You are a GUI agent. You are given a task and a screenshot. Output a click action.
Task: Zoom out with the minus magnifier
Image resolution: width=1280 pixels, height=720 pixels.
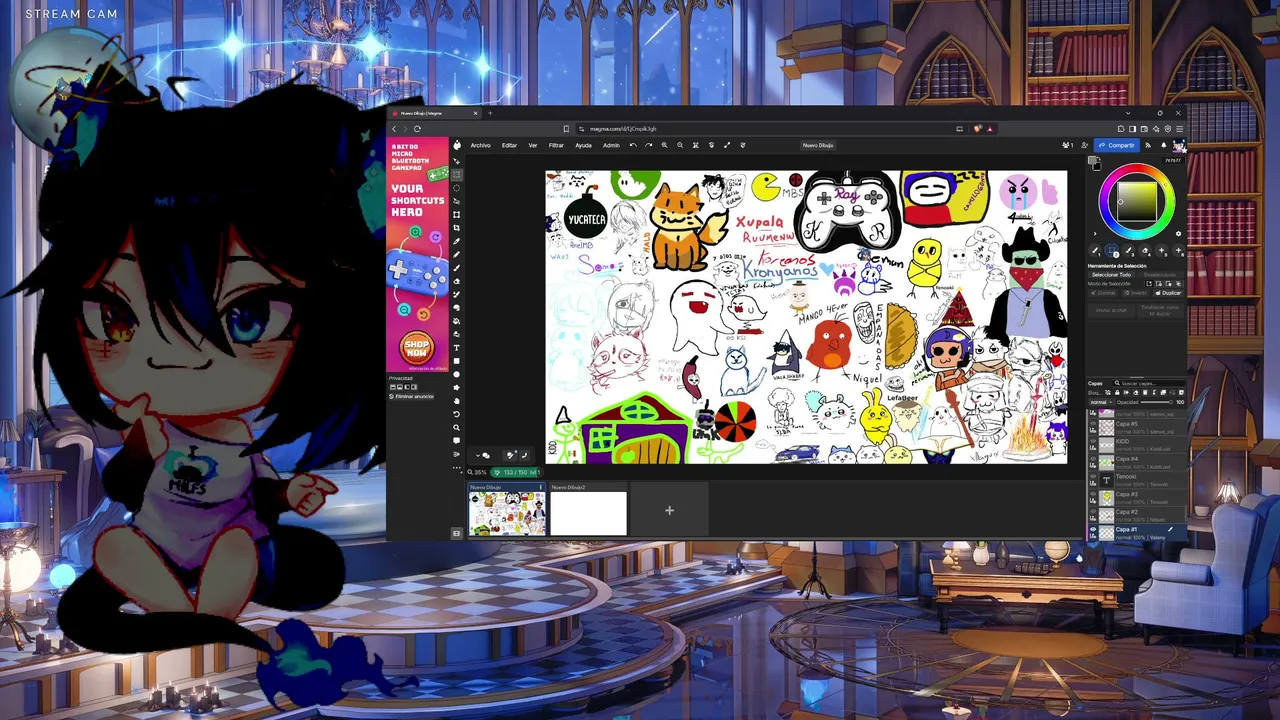point(680,145)
